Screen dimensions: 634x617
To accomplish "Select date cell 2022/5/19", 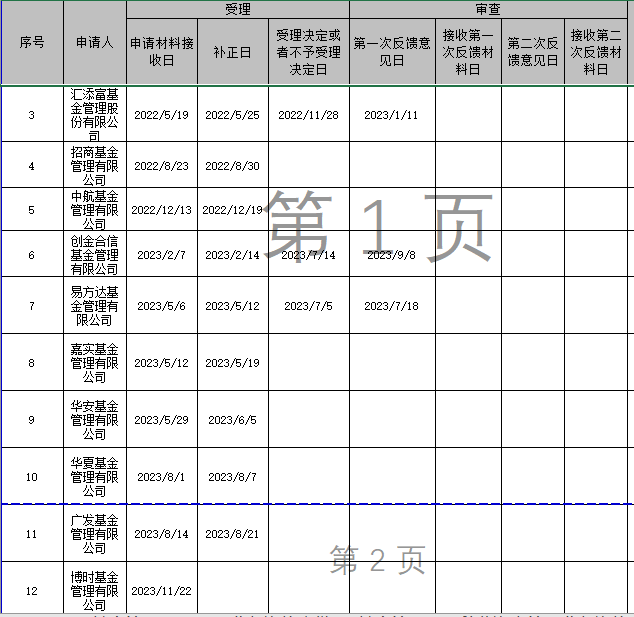I will [x=162, y=115].
